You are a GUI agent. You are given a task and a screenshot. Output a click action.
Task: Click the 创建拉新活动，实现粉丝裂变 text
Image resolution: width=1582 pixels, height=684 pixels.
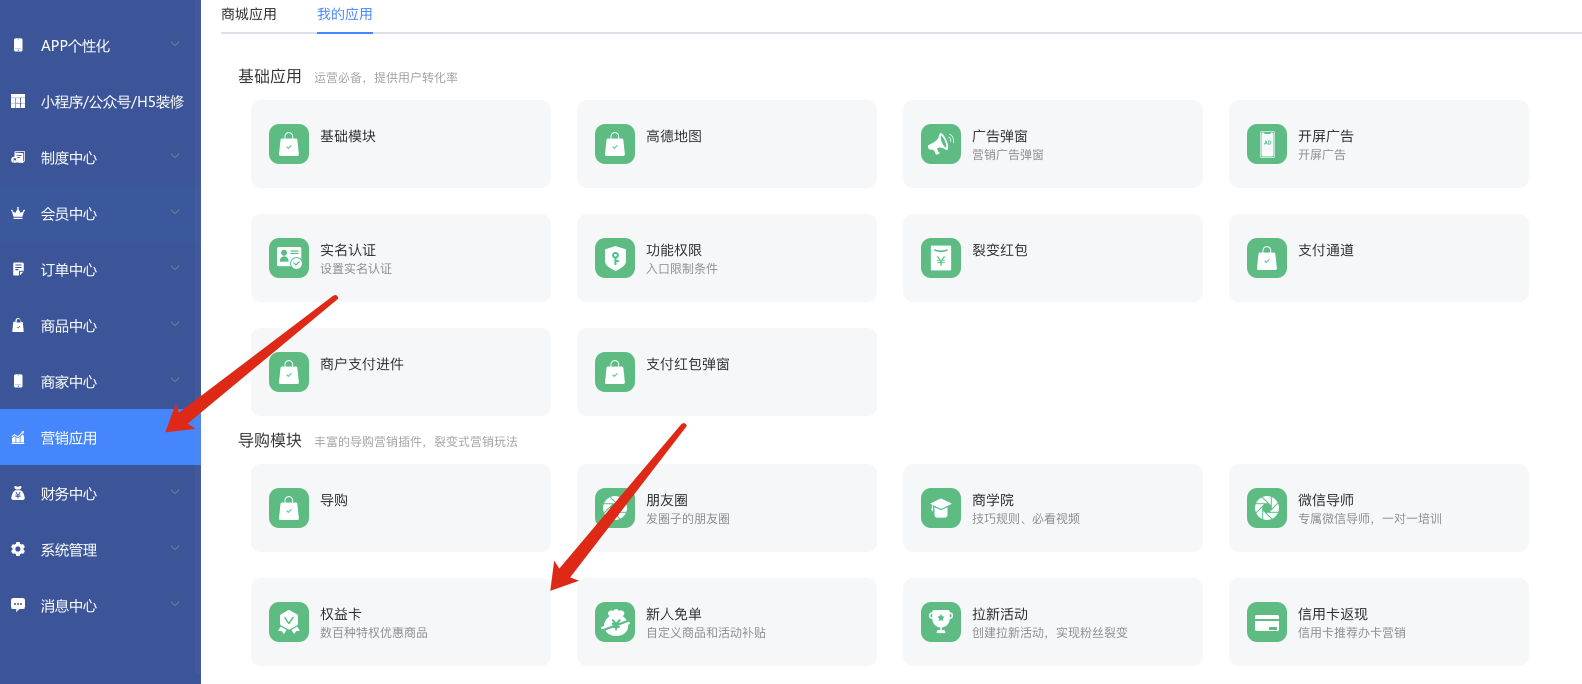(x=1050, y=633)
